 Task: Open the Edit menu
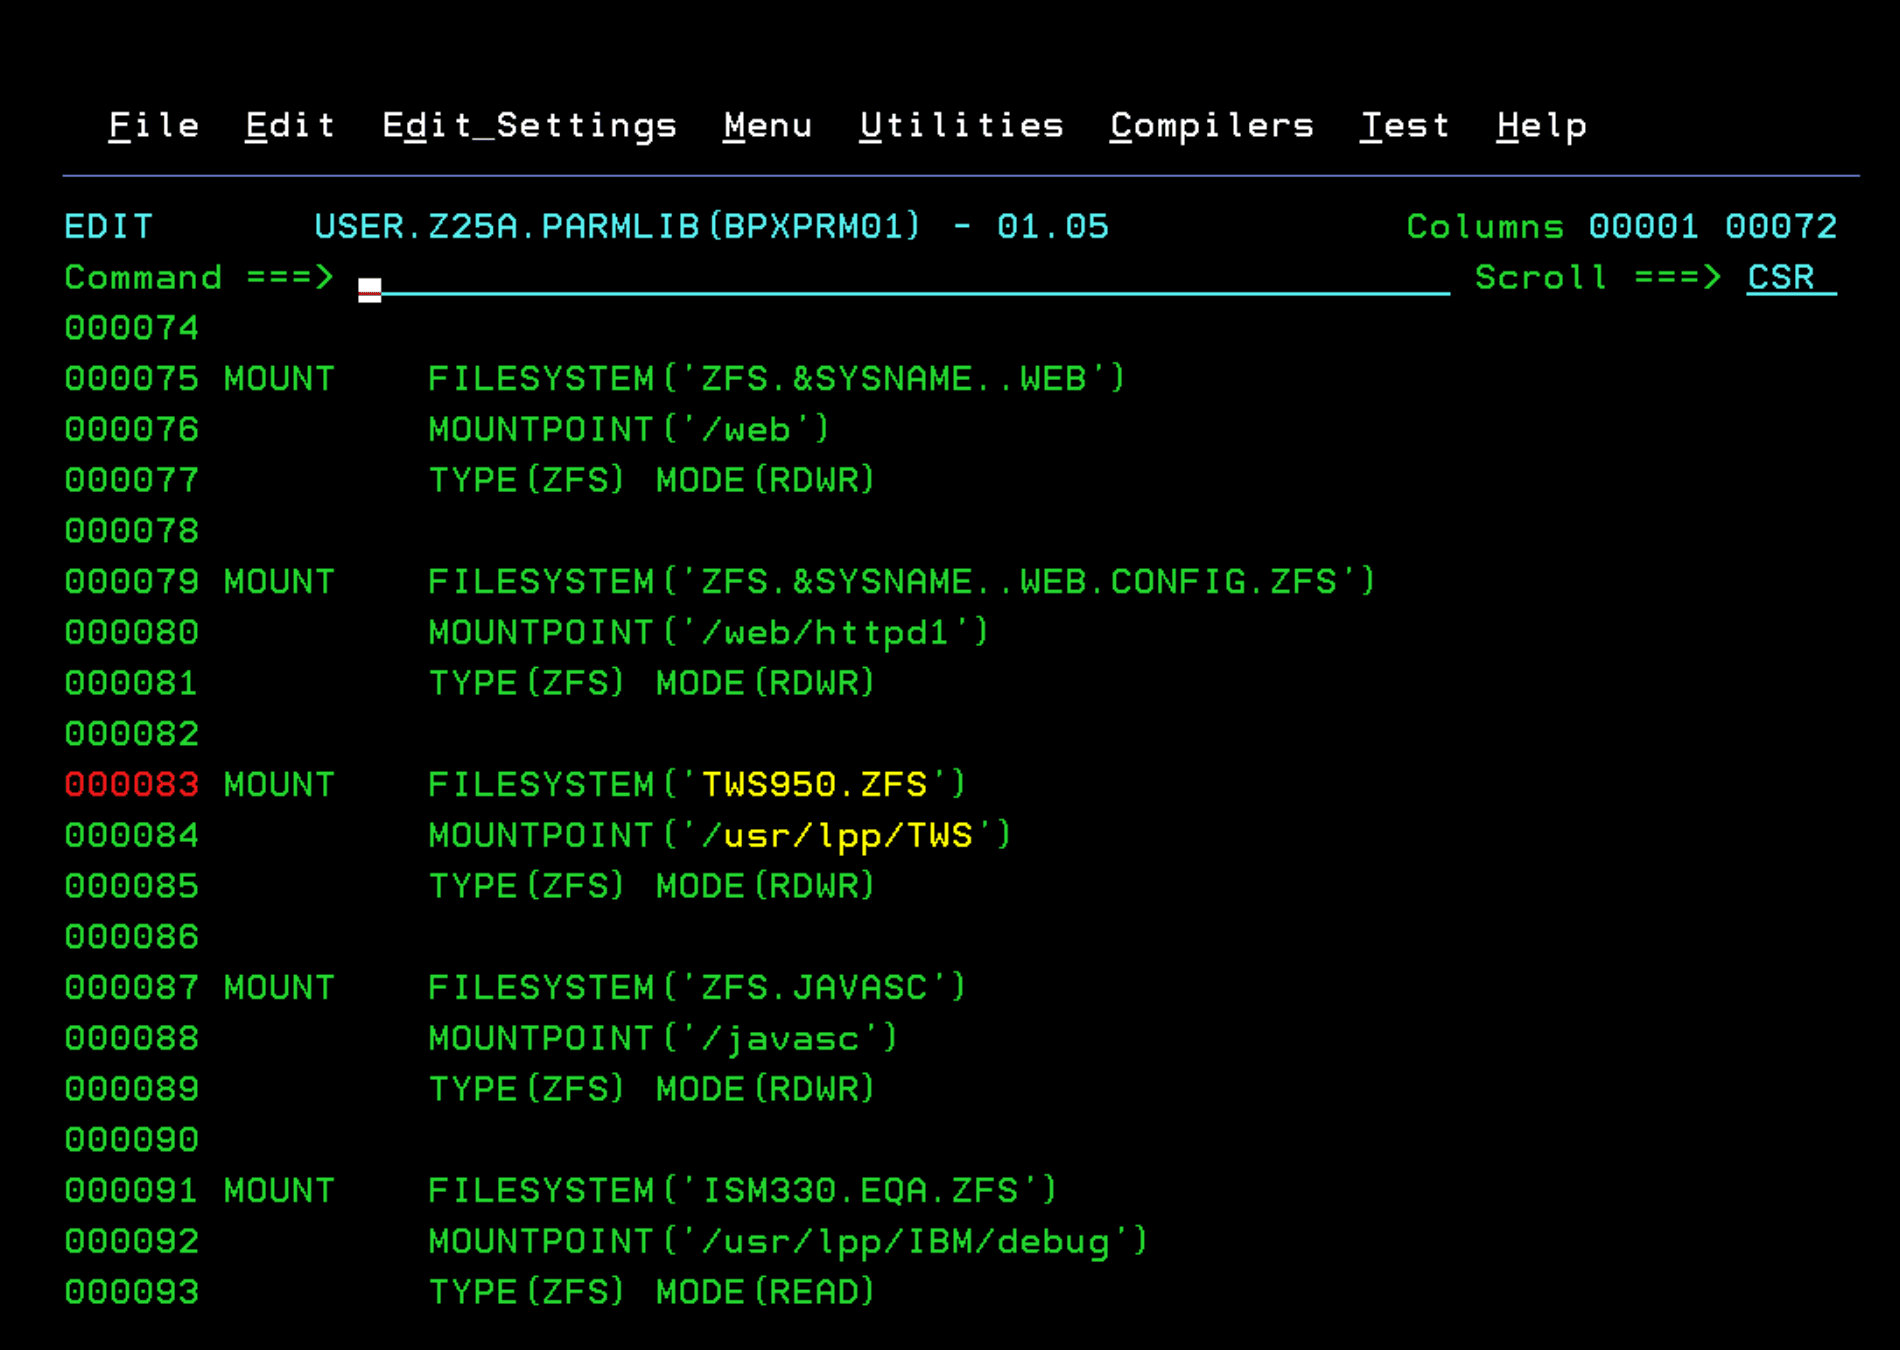point(290,126)
